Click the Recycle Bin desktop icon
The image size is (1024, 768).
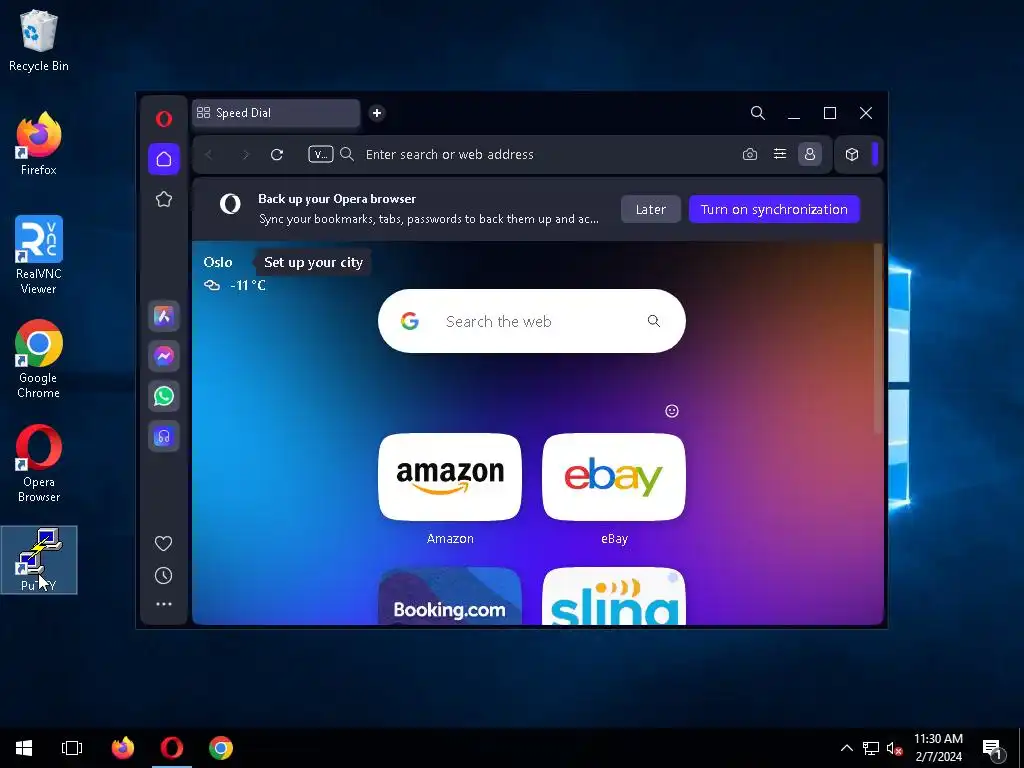pos(39,40)
